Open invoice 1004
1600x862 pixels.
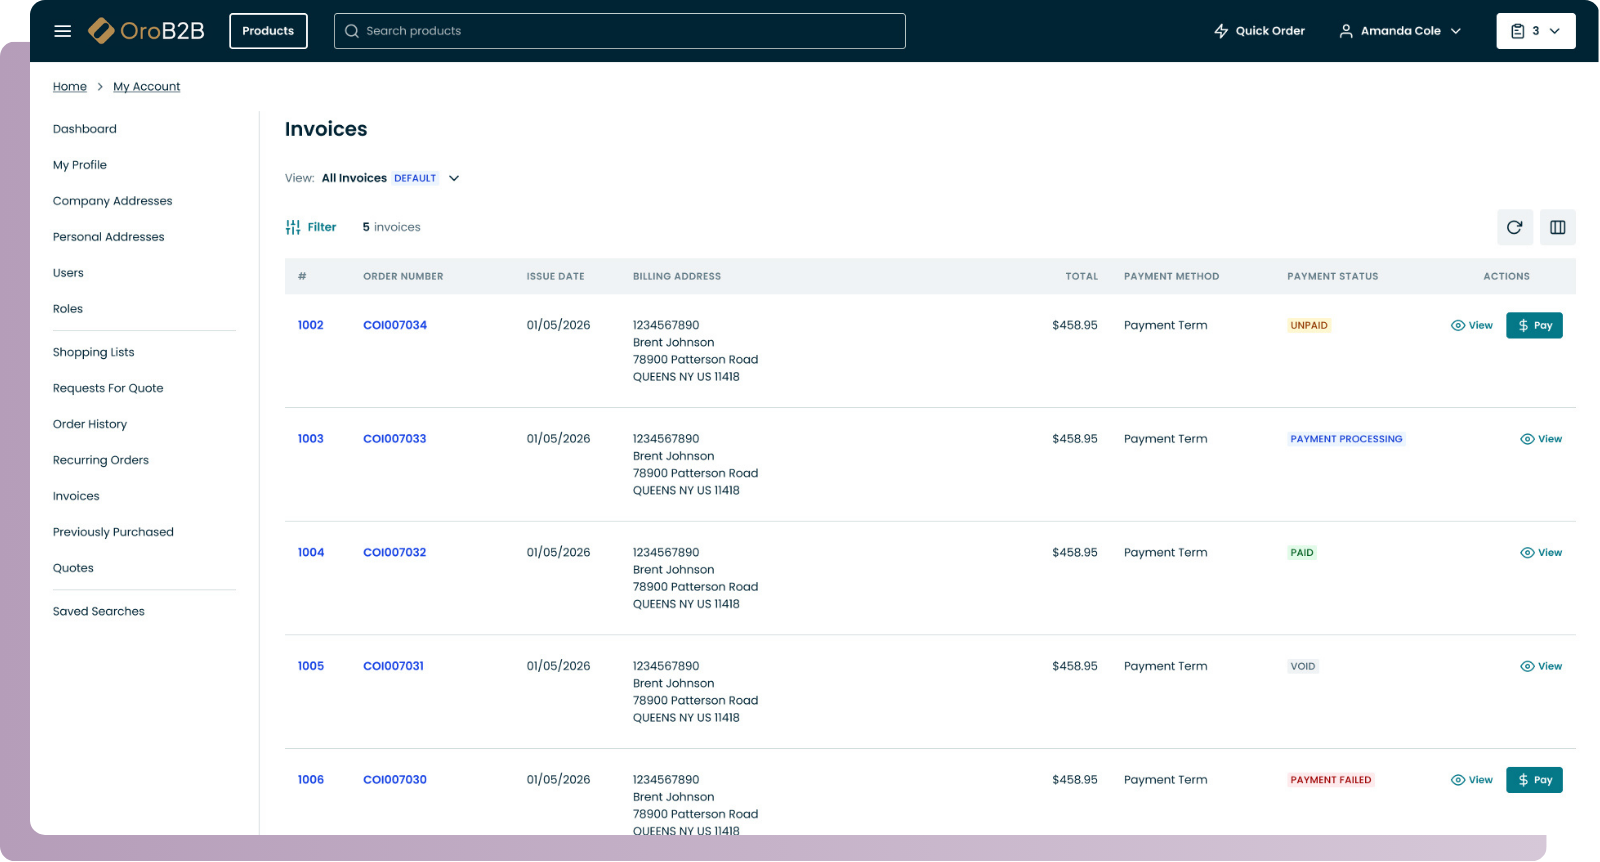[x=310, y=552]
